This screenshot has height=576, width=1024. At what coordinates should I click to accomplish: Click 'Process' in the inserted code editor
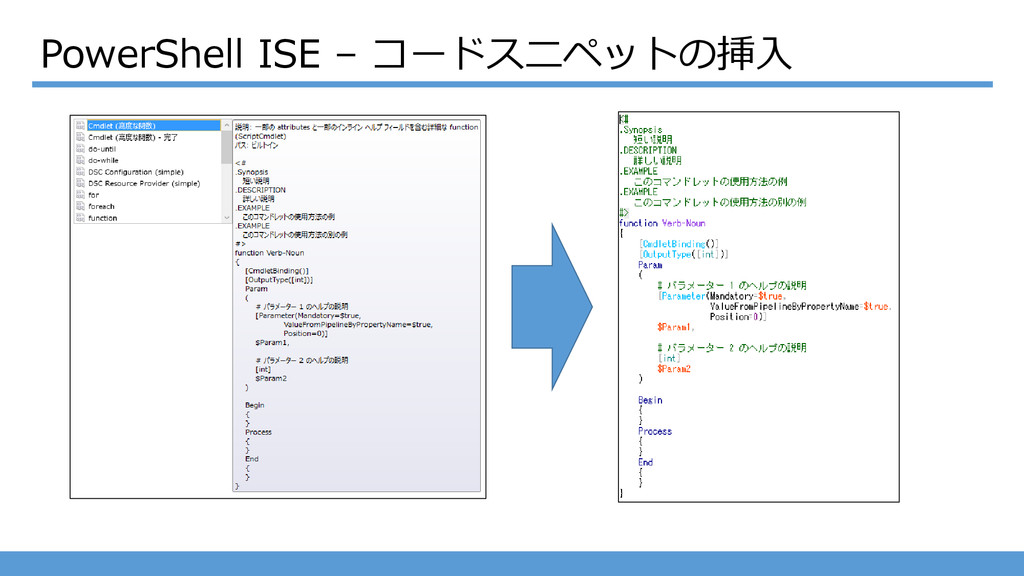(655, 431)
